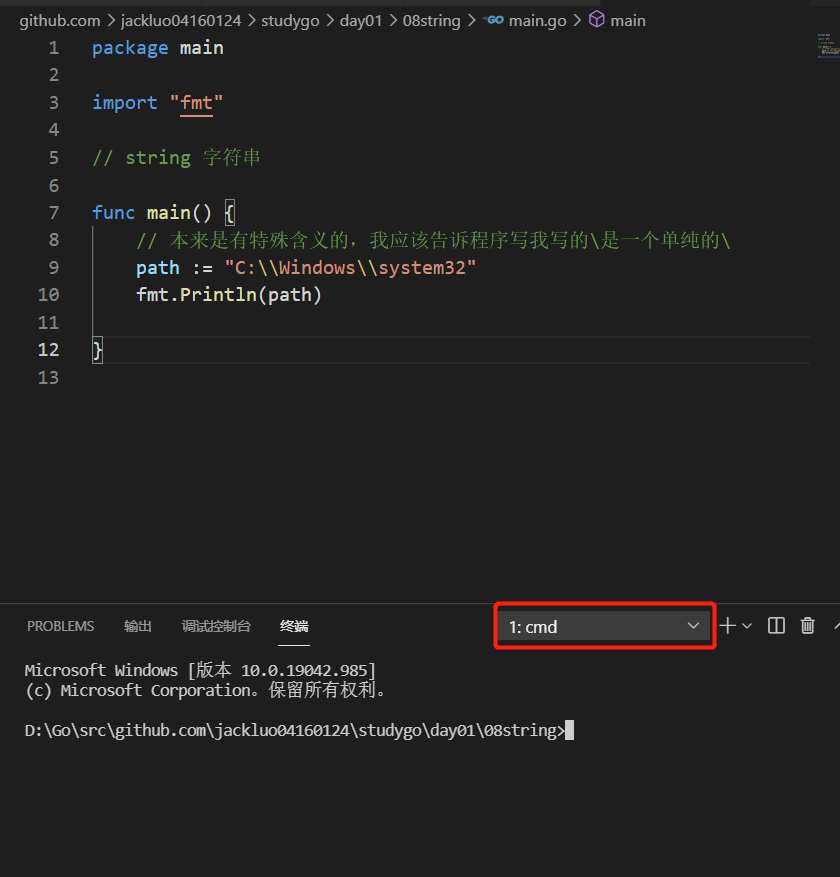Kill terminal with trash icon
Viewport: 840px width, 877px height.
pos(808,626)
